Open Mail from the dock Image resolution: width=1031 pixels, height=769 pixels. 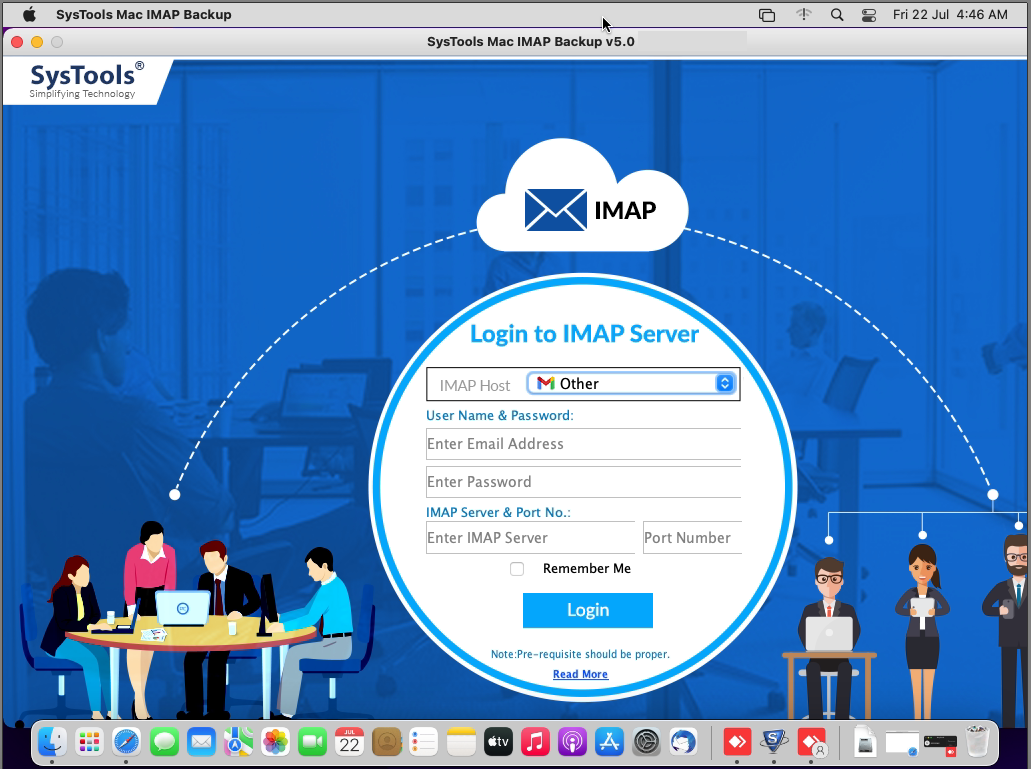(x=201, y=743)
